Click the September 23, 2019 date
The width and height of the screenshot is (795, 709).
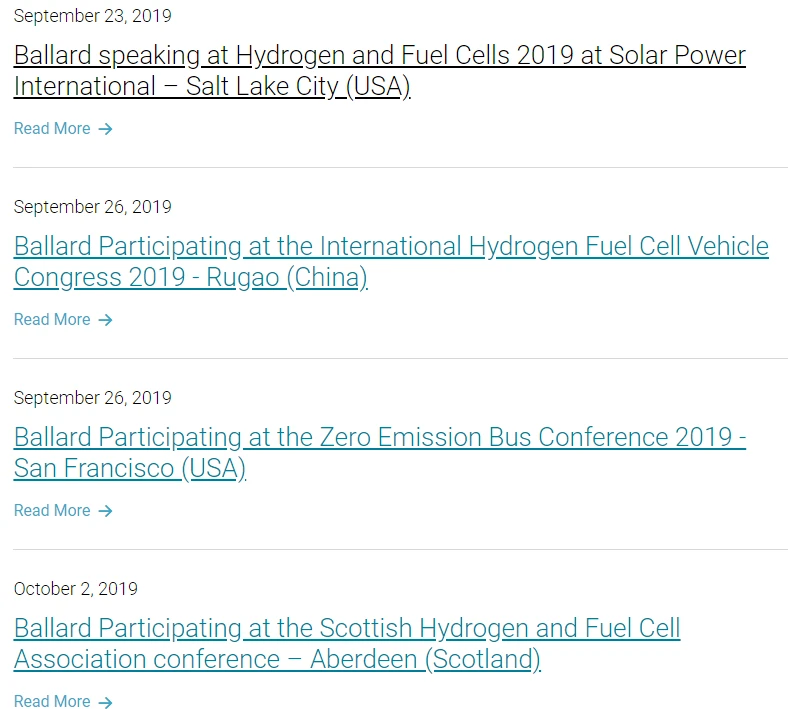pyautogui.click(x=92, y=16)
